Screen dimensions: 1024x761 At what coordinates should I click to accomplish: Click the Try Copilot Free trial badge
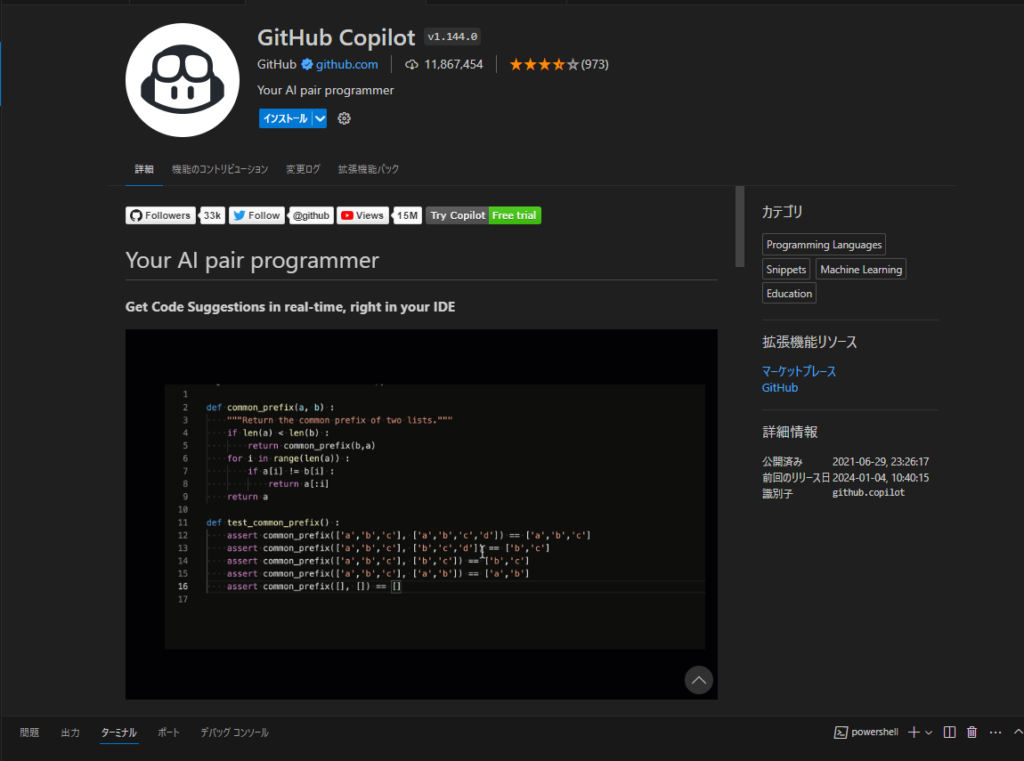point(483,216)
